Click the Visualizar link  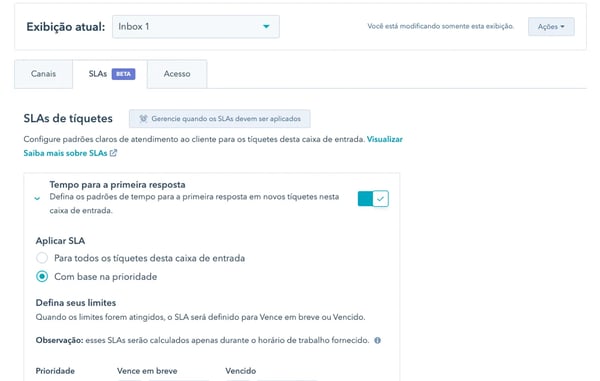385,139
